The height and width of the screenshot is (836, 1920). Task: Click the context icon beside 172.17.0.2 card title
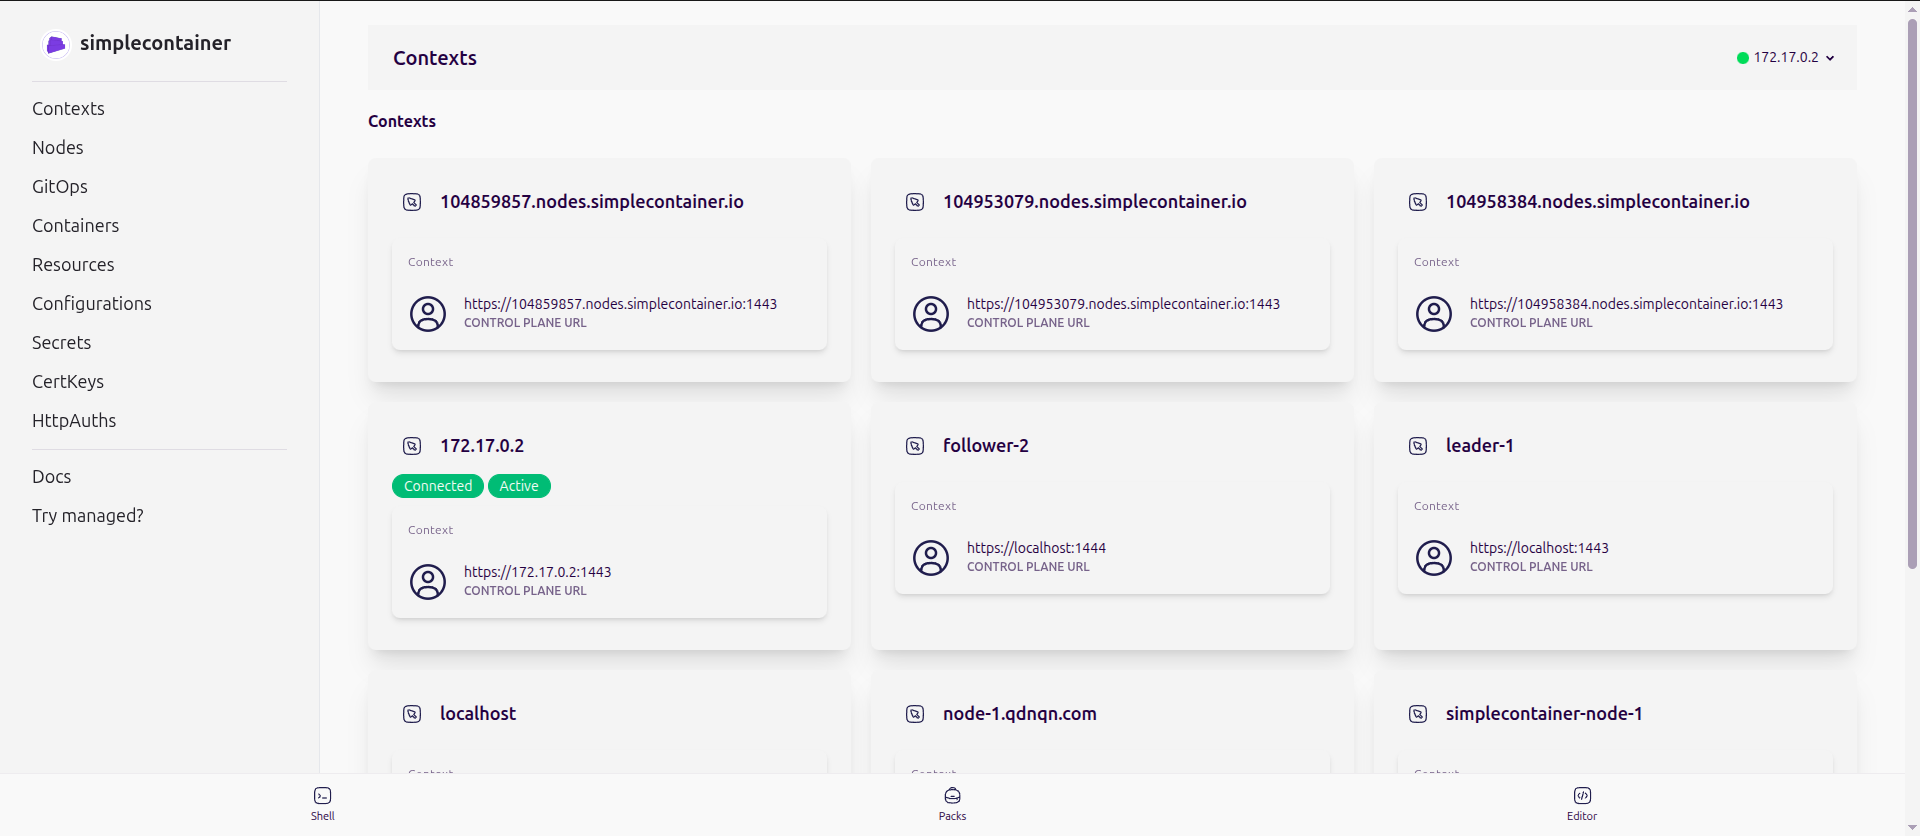(412, 446)
